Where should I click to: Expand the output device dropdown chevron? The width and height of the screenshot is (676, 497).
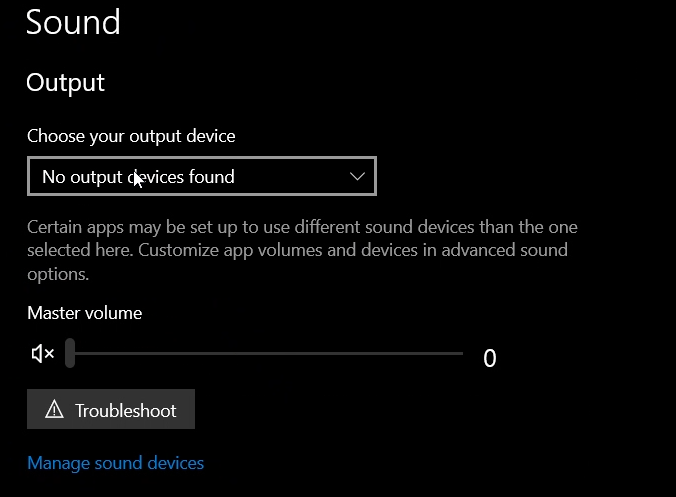pyautogui.click(x=357, y=176)
